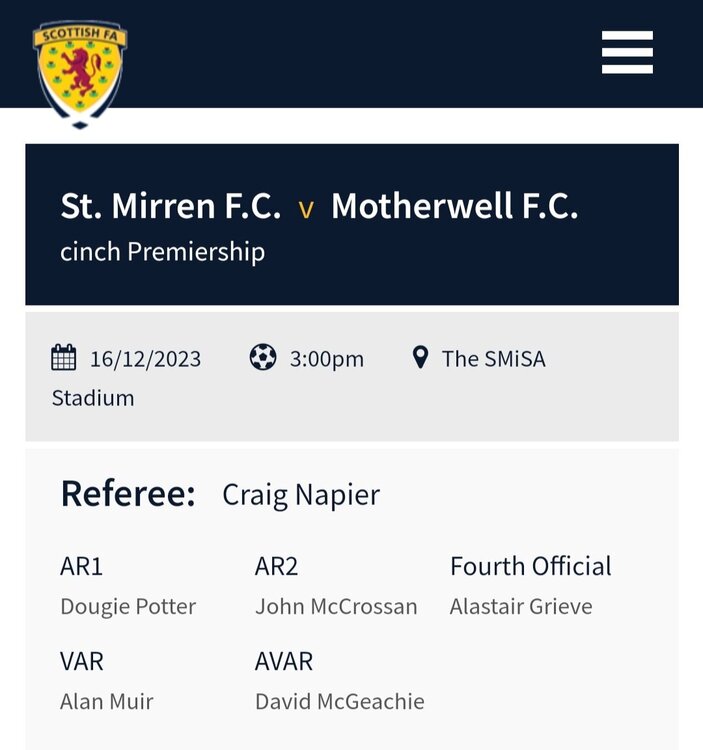Select the St. Mirren F.C. team name
Viewport: 703px width, 750px height.
[x=171, y=206]
